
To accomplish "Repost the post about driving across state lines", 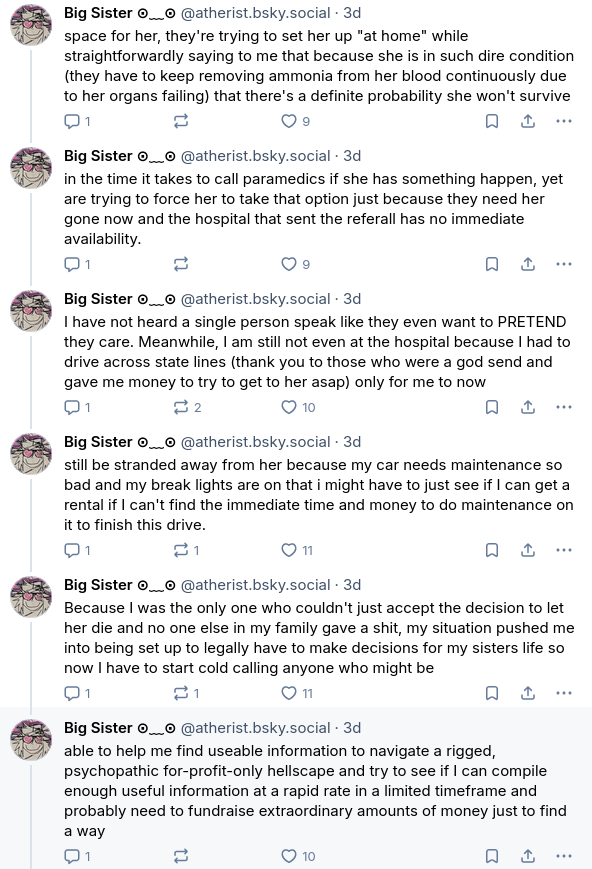I will click(x=187, y=407).
